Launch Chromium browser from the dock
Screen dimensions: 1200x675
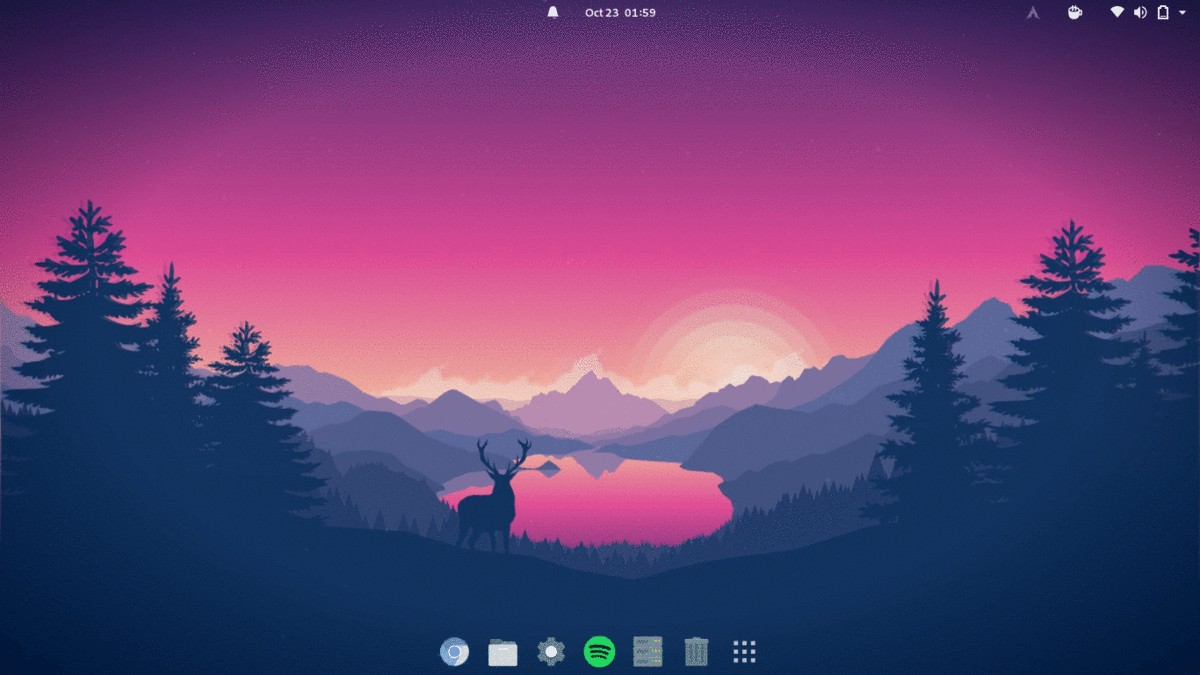coord(455,650)
